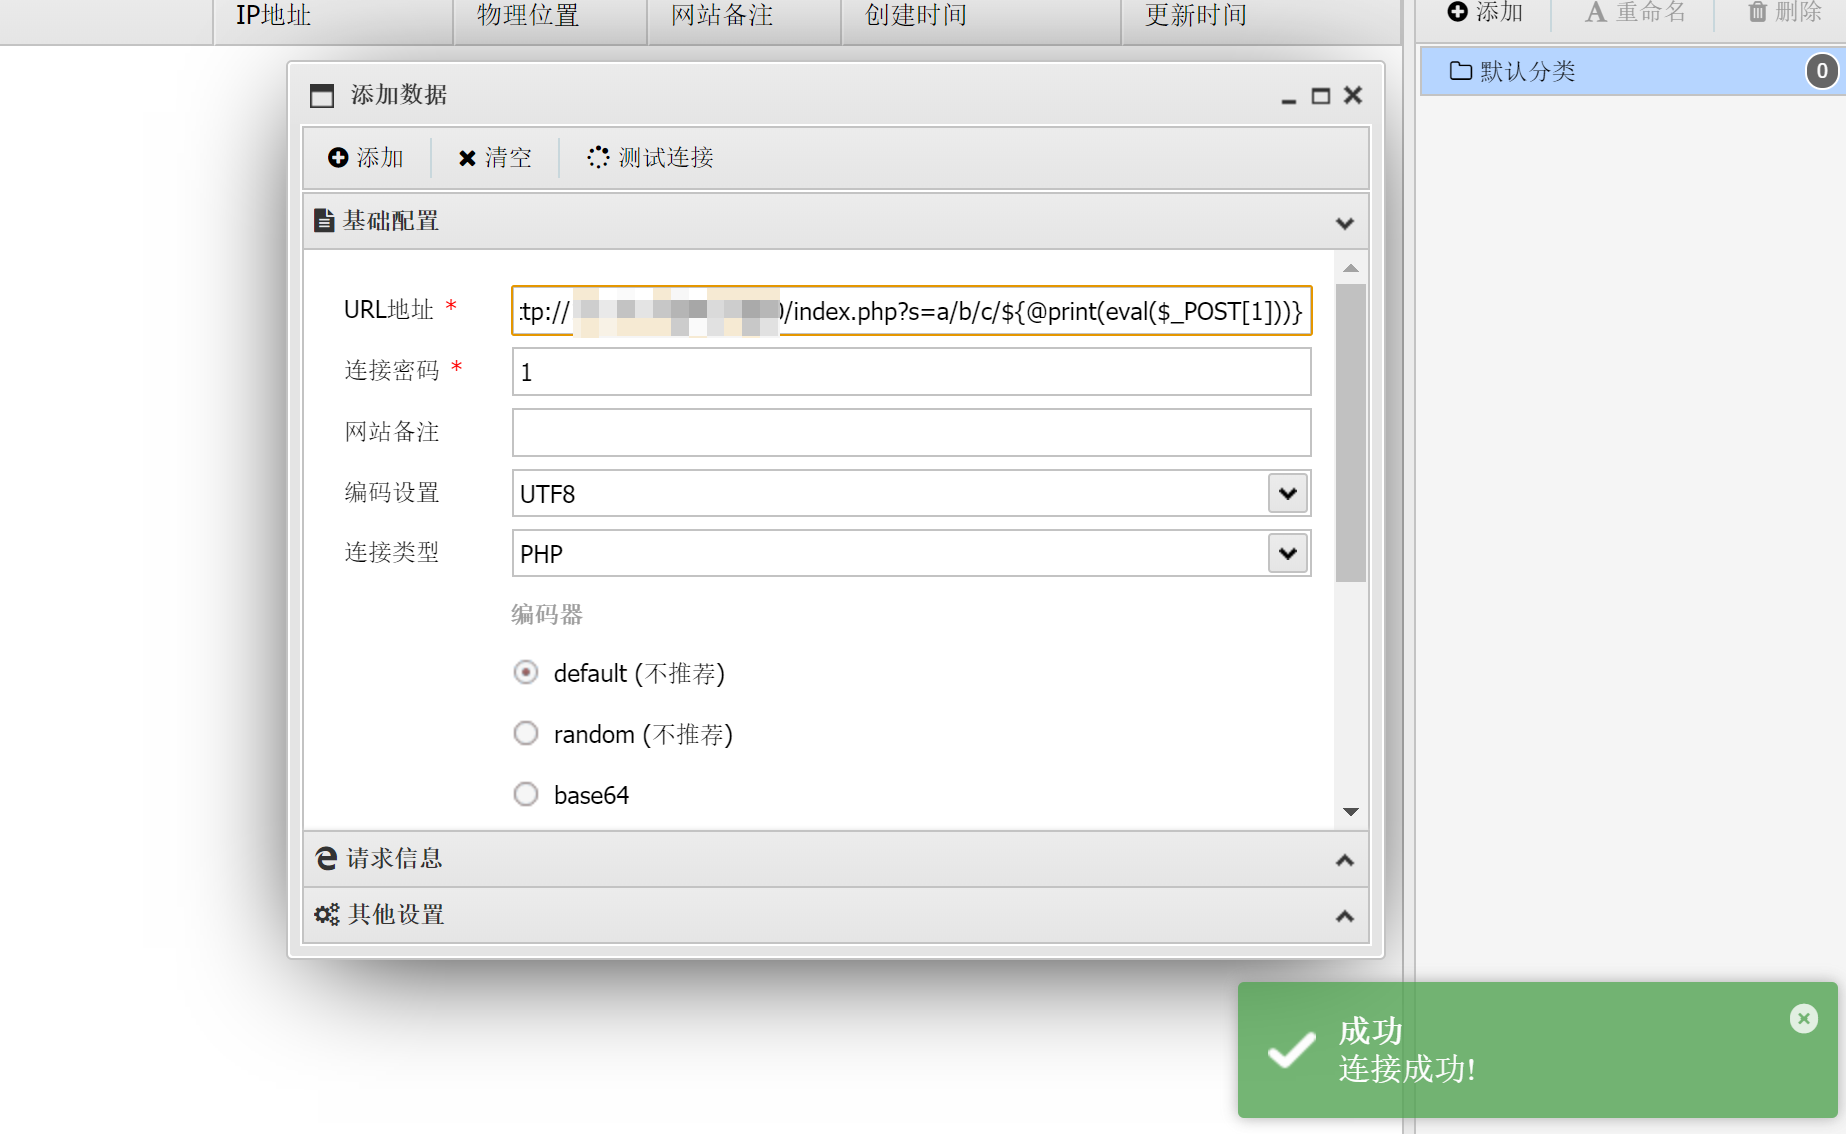Sort by the IP地址 column header

[x=333, y=17]
